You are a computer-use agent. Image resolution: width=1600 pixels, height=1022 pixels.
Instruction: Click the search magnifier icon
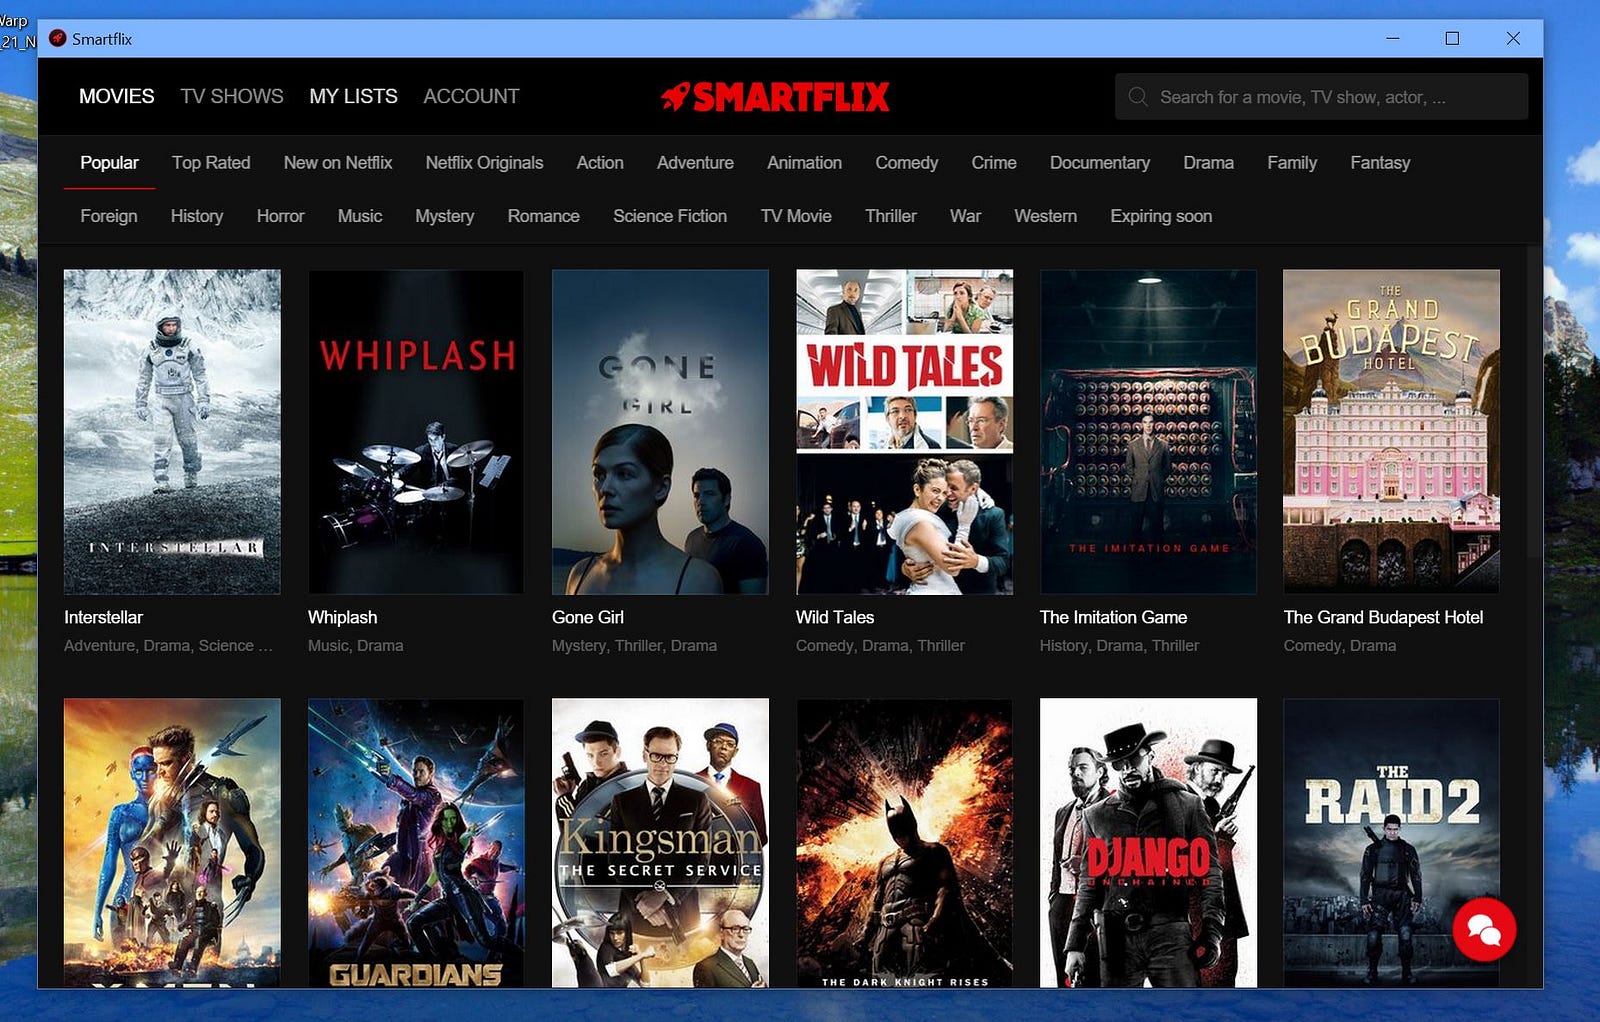click(1138, 97)
